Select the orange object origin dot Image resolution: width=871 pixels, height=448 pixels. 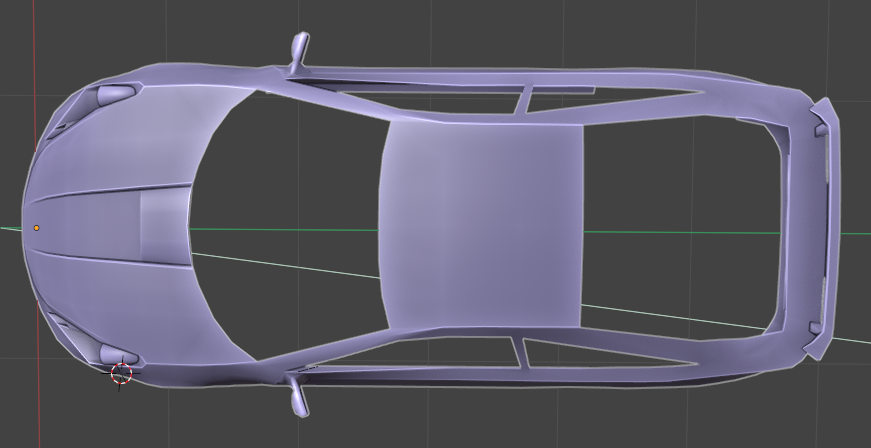[37, 228]
